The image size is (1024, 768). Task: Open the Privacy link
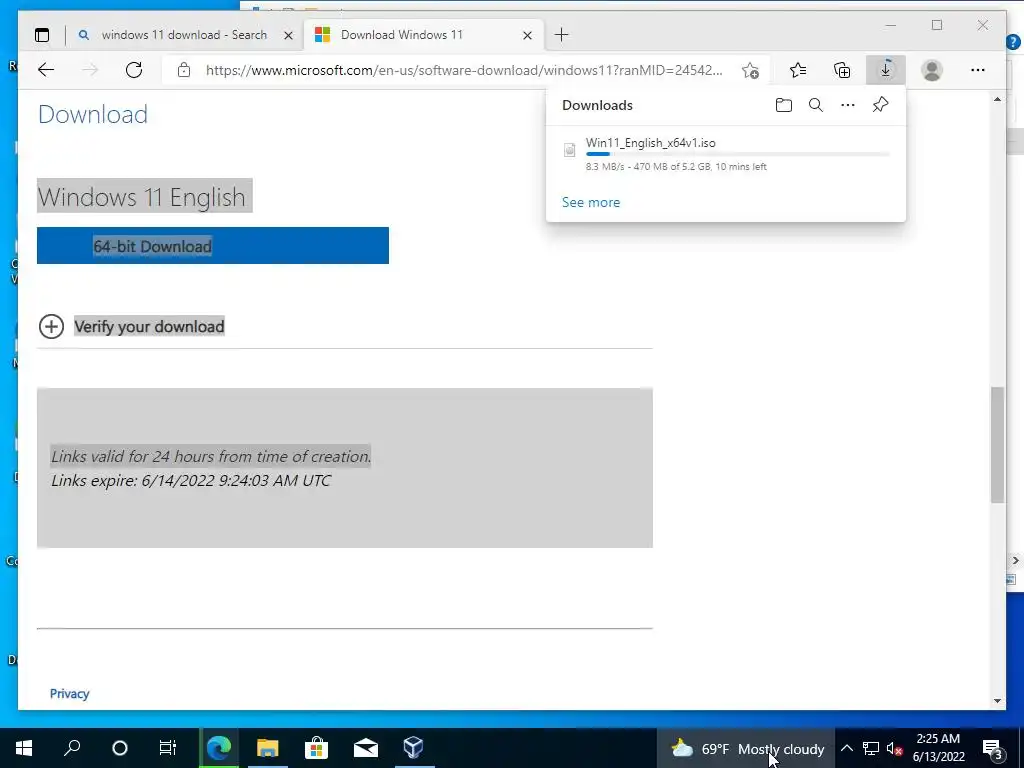tap(69, 694)
